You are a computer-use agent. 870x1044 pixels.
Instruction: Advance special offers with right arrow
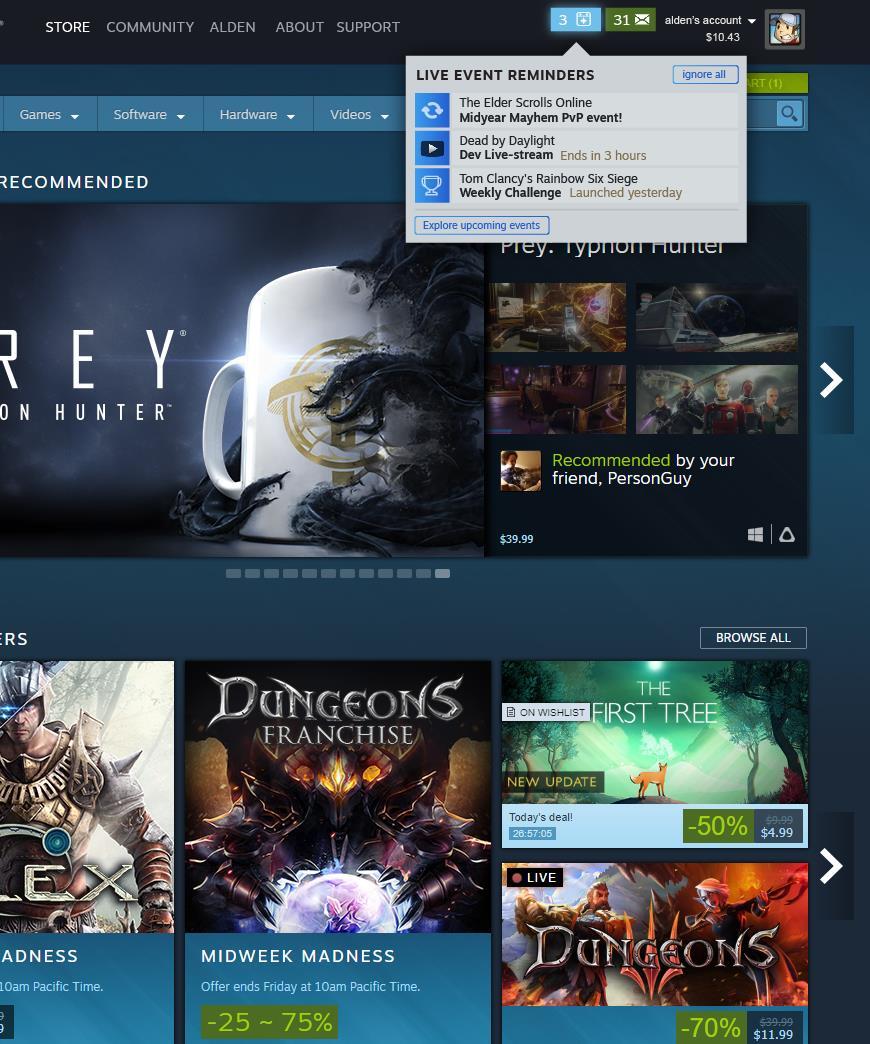point(831,866)
